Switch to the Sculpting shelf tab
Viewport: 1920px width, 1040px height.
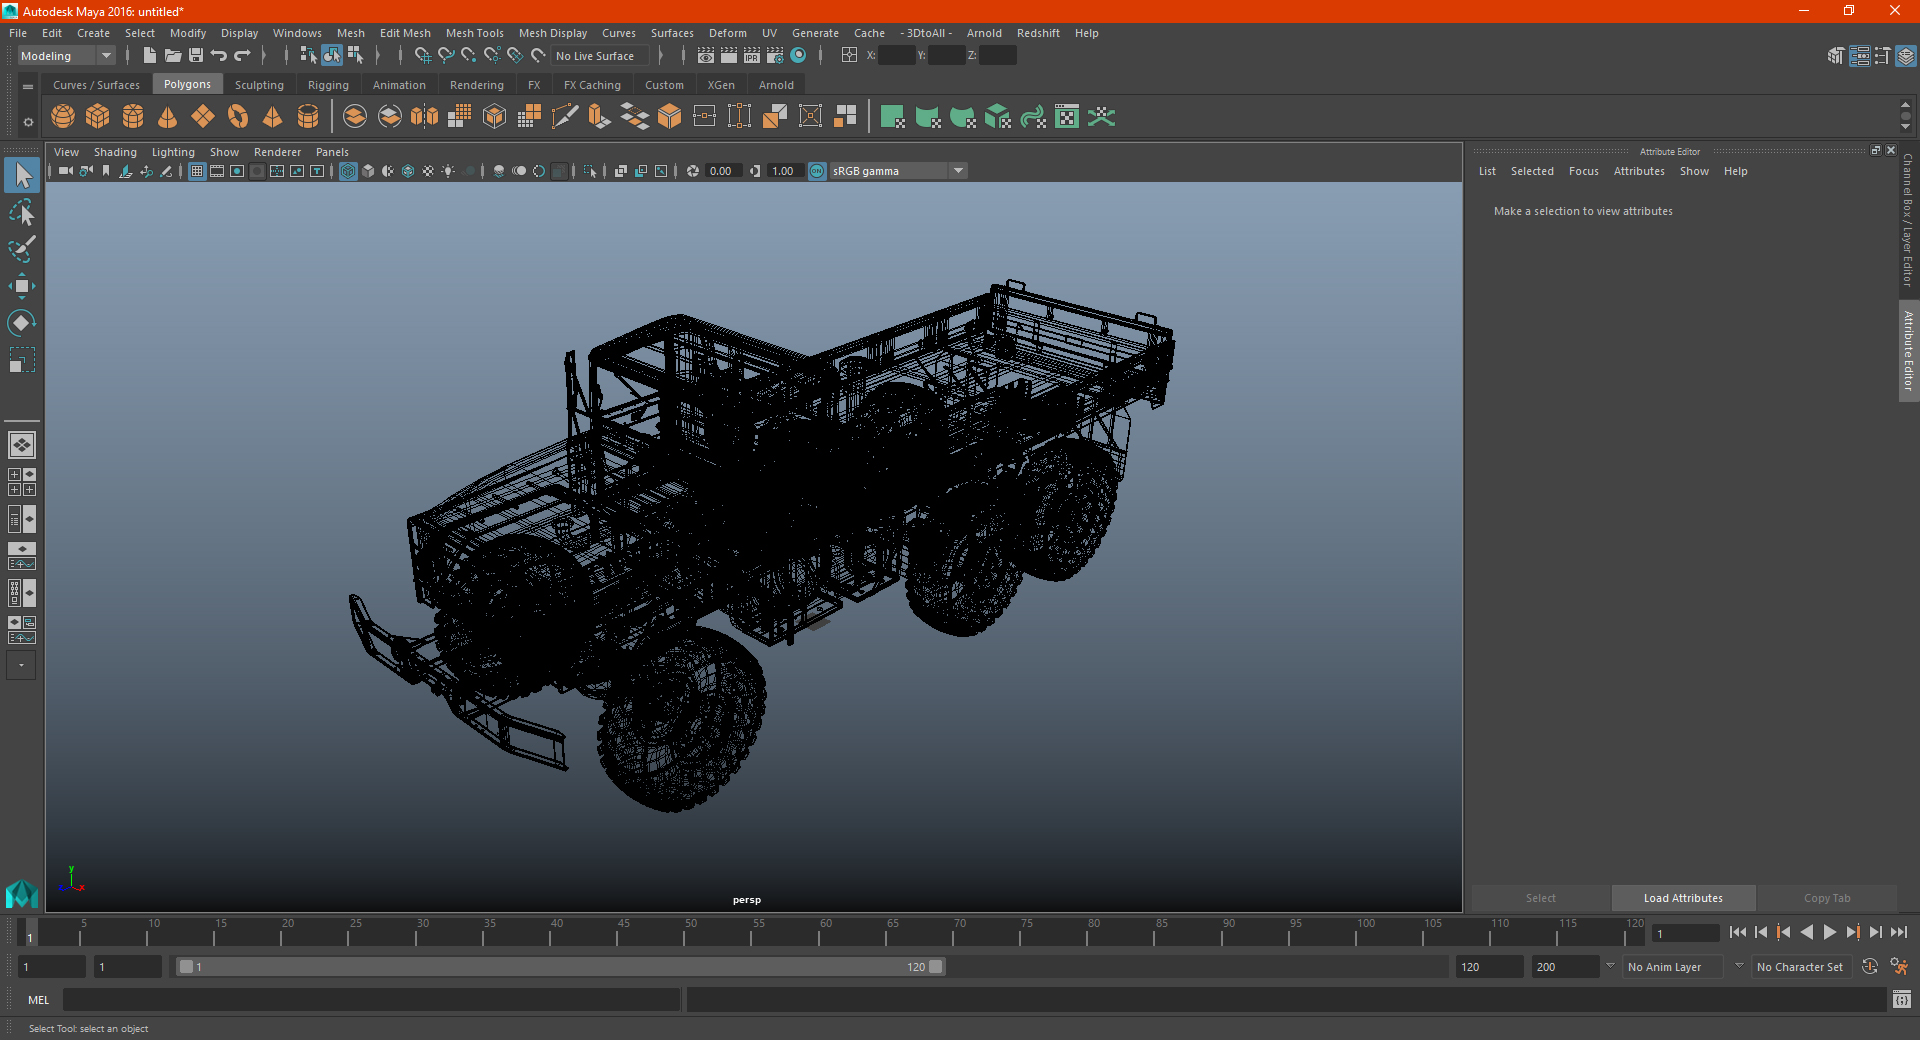259,85
